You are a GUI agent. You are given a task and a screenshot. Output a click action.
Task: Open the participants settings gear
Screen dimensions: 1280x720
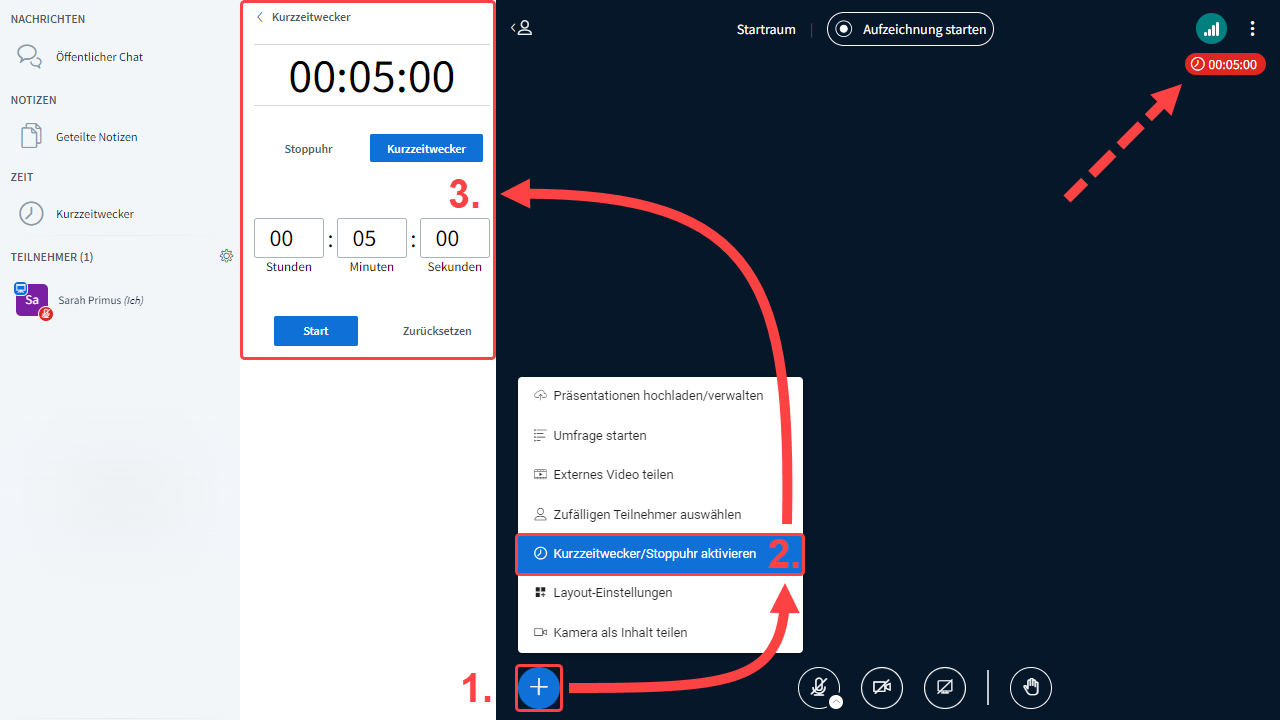click(x=226, y=256)
